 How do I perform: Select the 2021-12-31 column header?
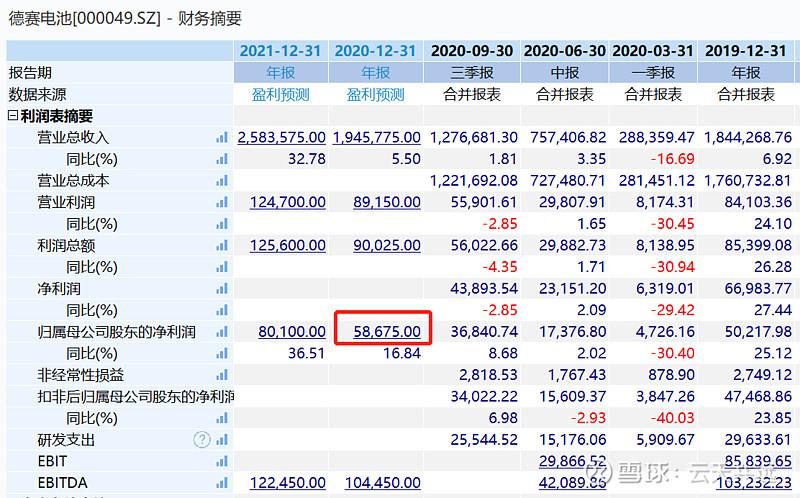point(280,51)
